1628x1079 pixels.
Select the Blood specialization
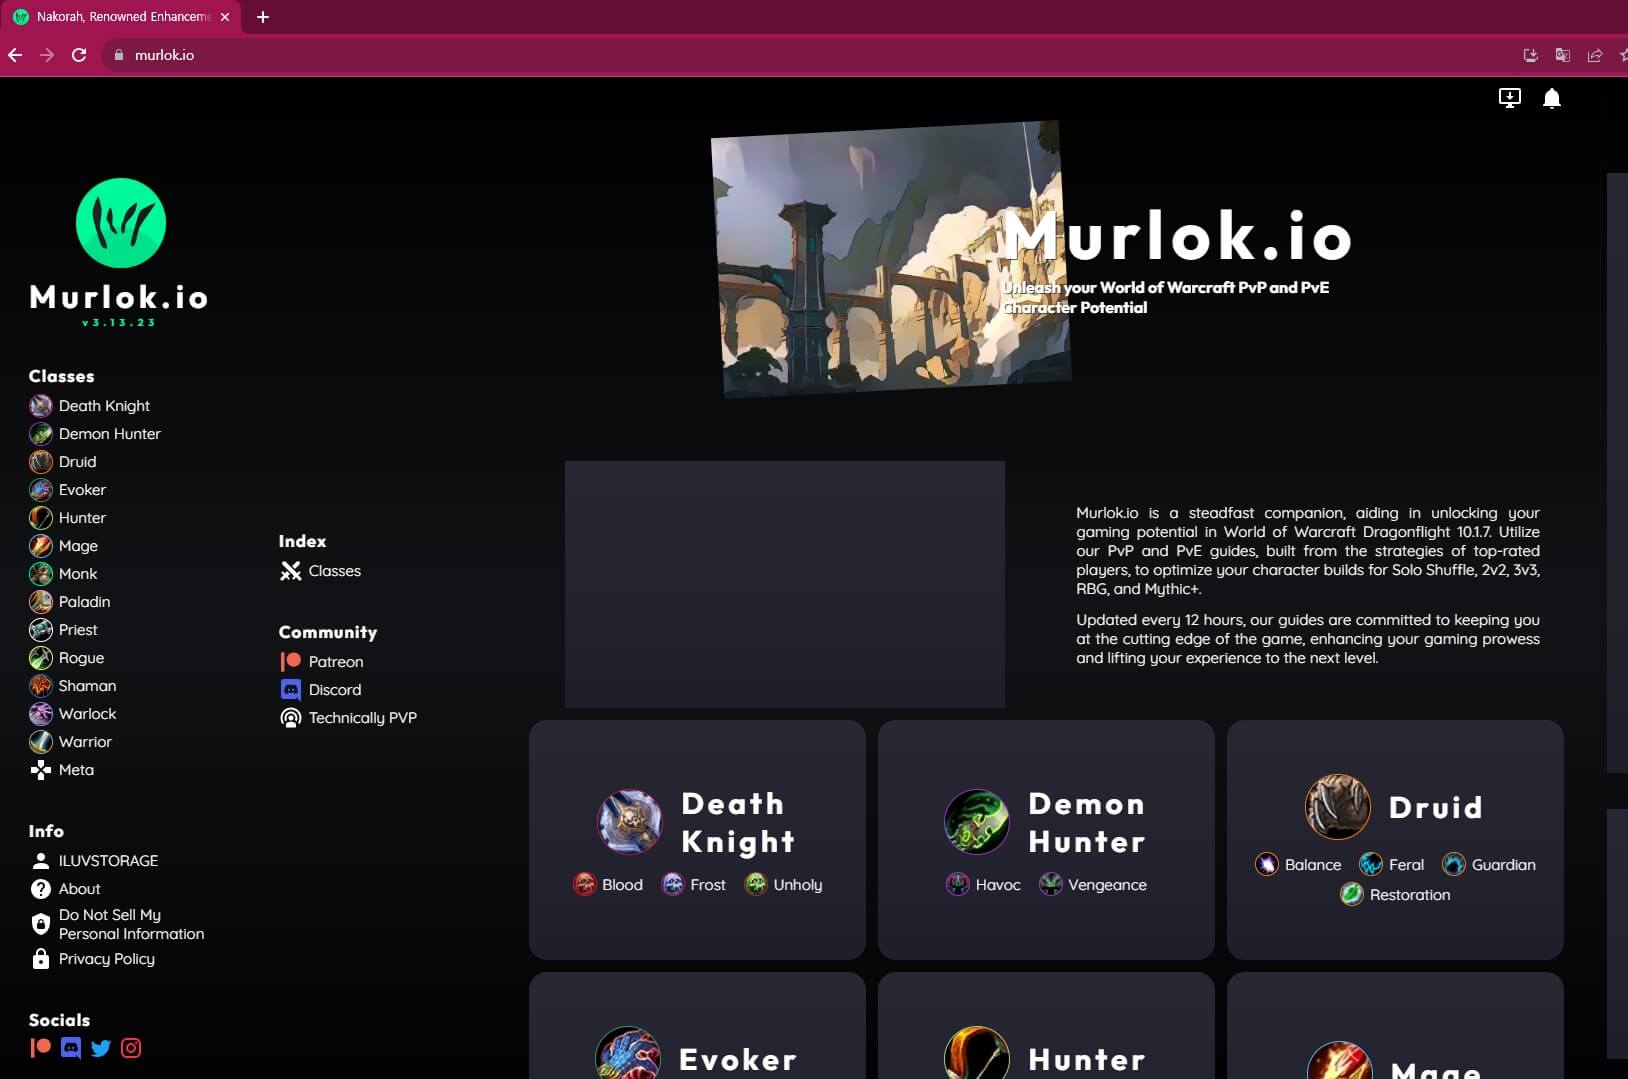[x=608, y=885]
